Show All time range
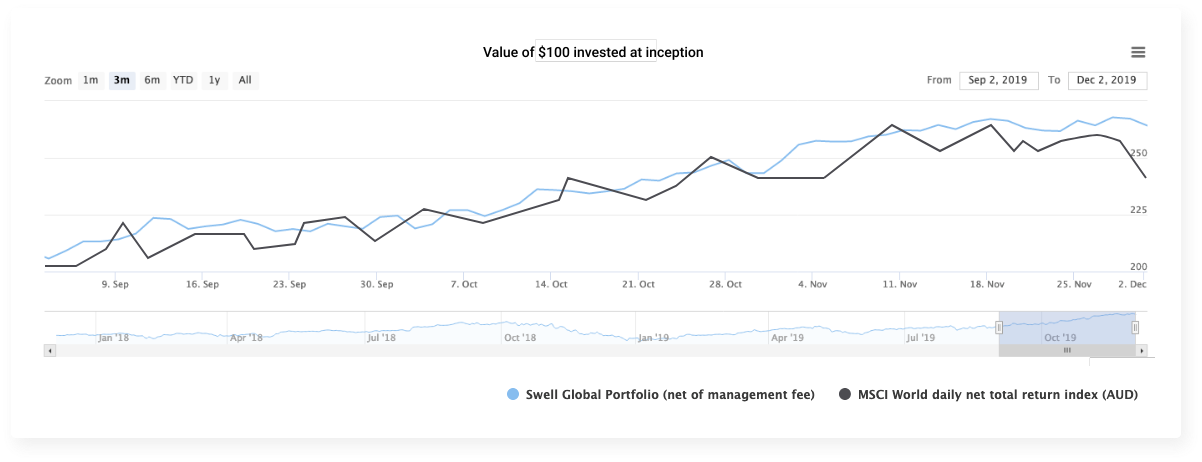The height and width of the screenshot is (462, 1202). [245, 80]
